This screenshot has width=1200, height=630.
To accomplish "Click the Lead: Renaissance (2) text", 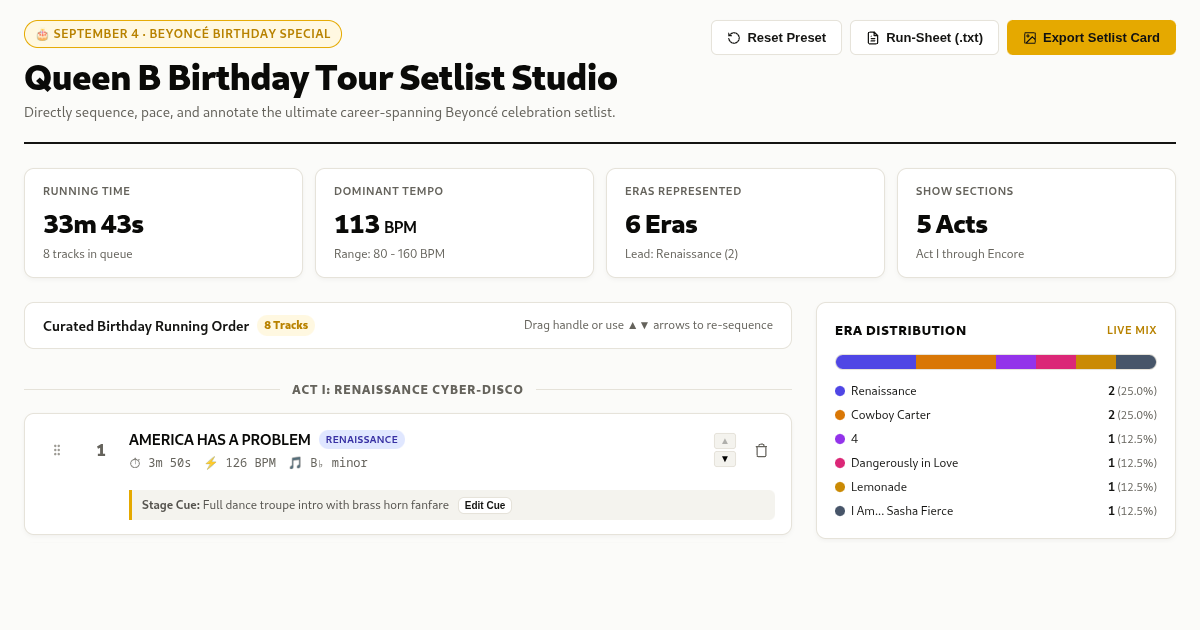I will (681, 254).
